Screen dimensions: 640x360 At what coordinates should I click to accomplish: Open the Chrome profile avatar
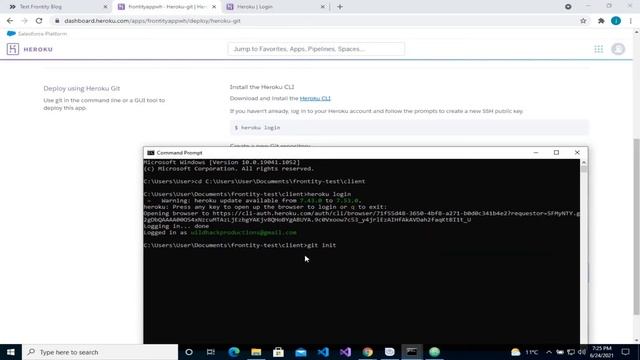616,21
